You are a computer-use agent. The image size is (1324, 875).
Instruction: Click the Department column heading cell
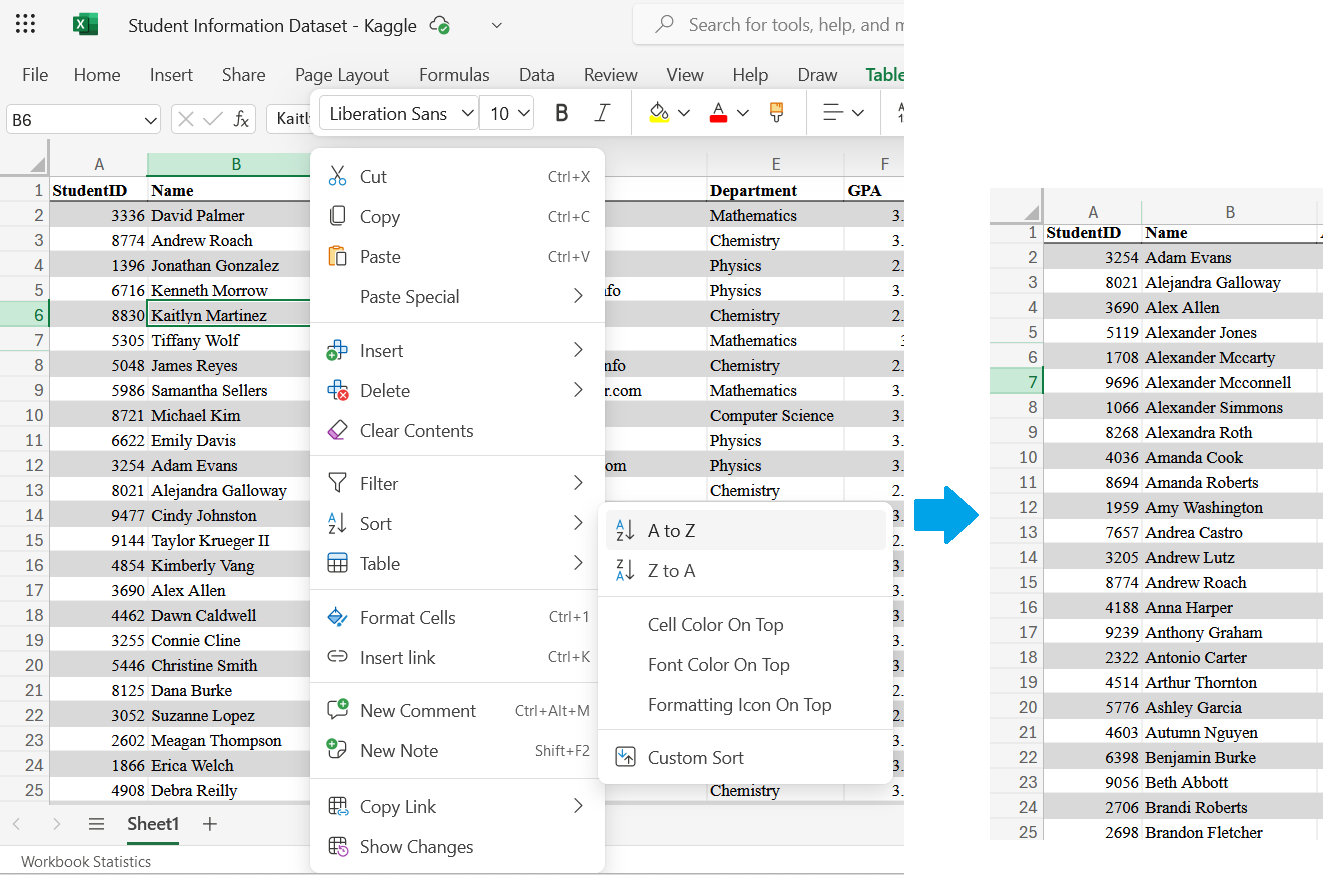775,190
